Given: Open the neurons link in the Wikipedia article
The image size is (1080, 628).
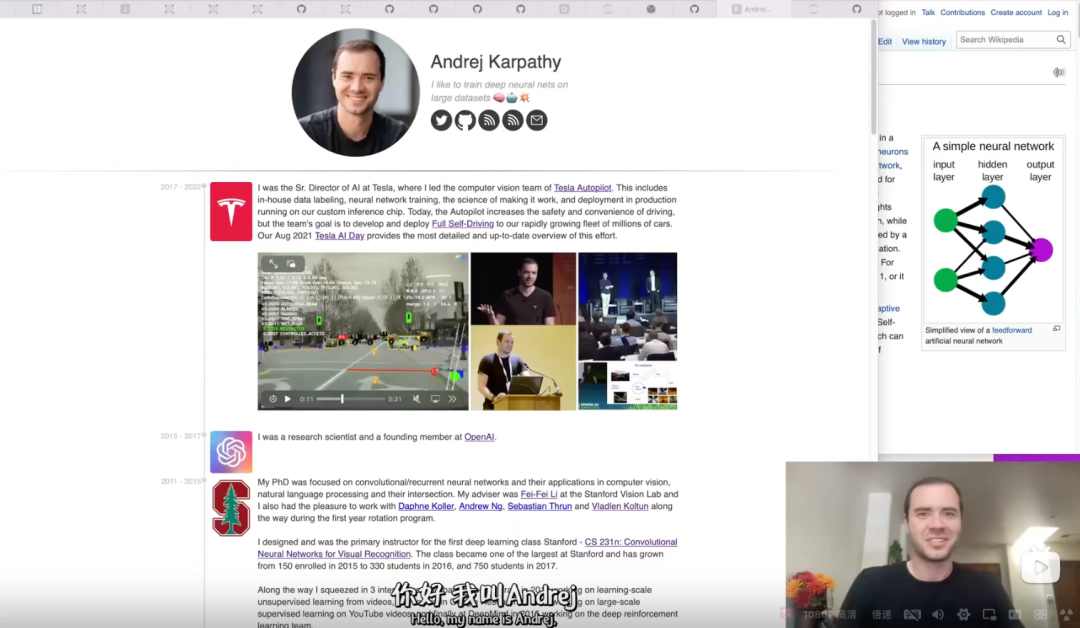Looking at the screenshot, I should (x=893, y=151).
